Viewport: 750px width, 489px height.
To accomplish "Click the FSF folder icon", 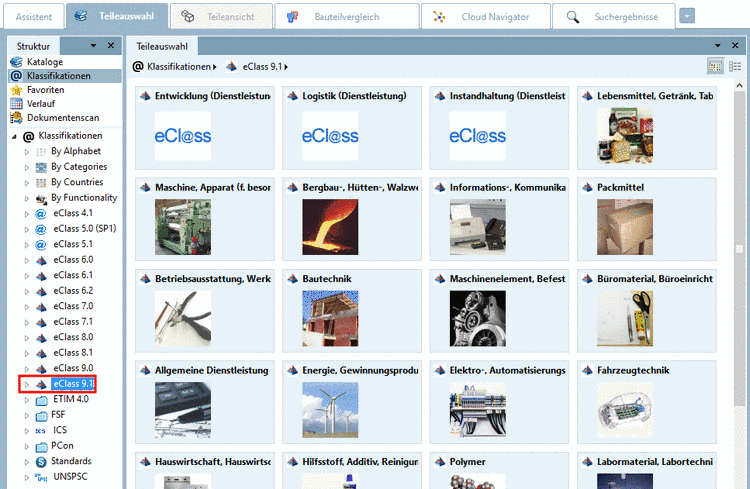I will (x=42, y=415).
